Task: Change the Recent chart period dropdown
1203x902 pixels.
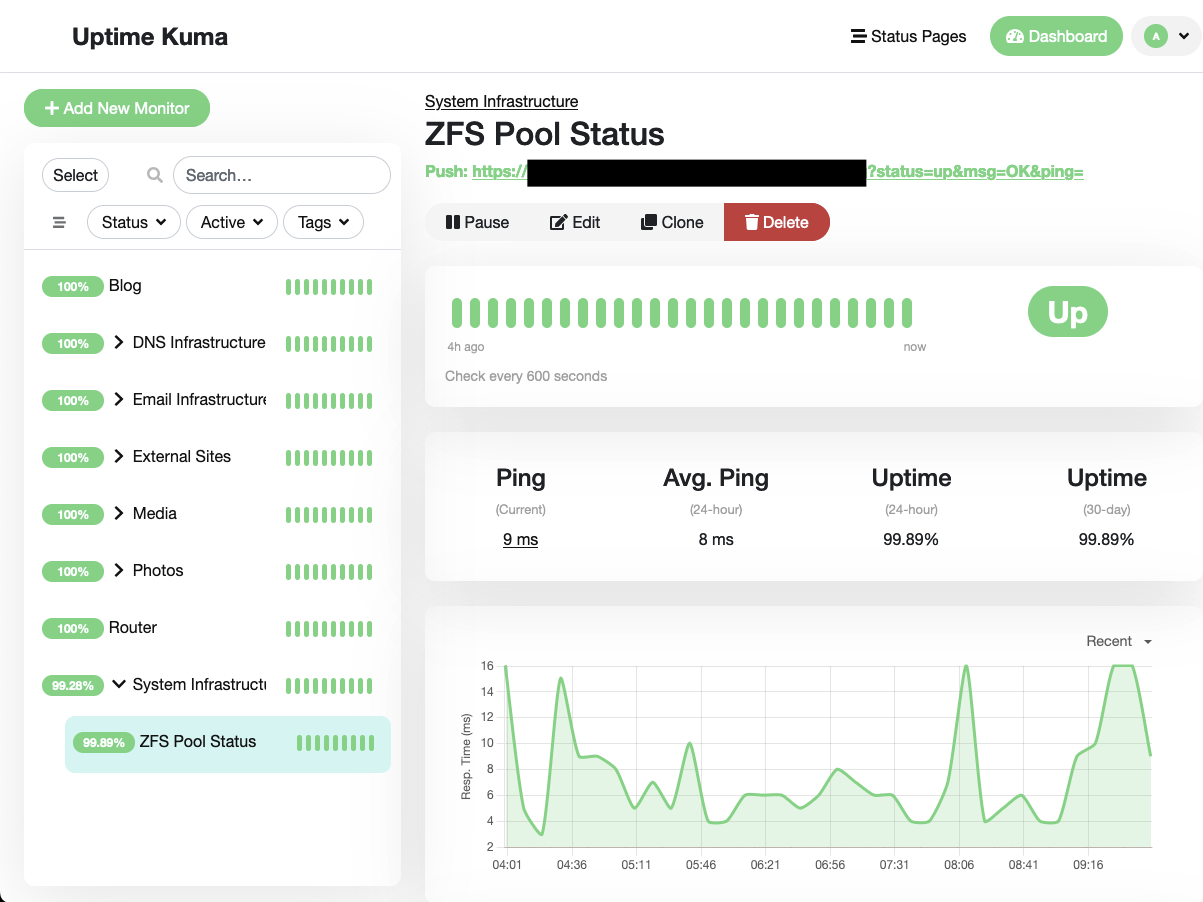Action: (x=1118, y=641)
